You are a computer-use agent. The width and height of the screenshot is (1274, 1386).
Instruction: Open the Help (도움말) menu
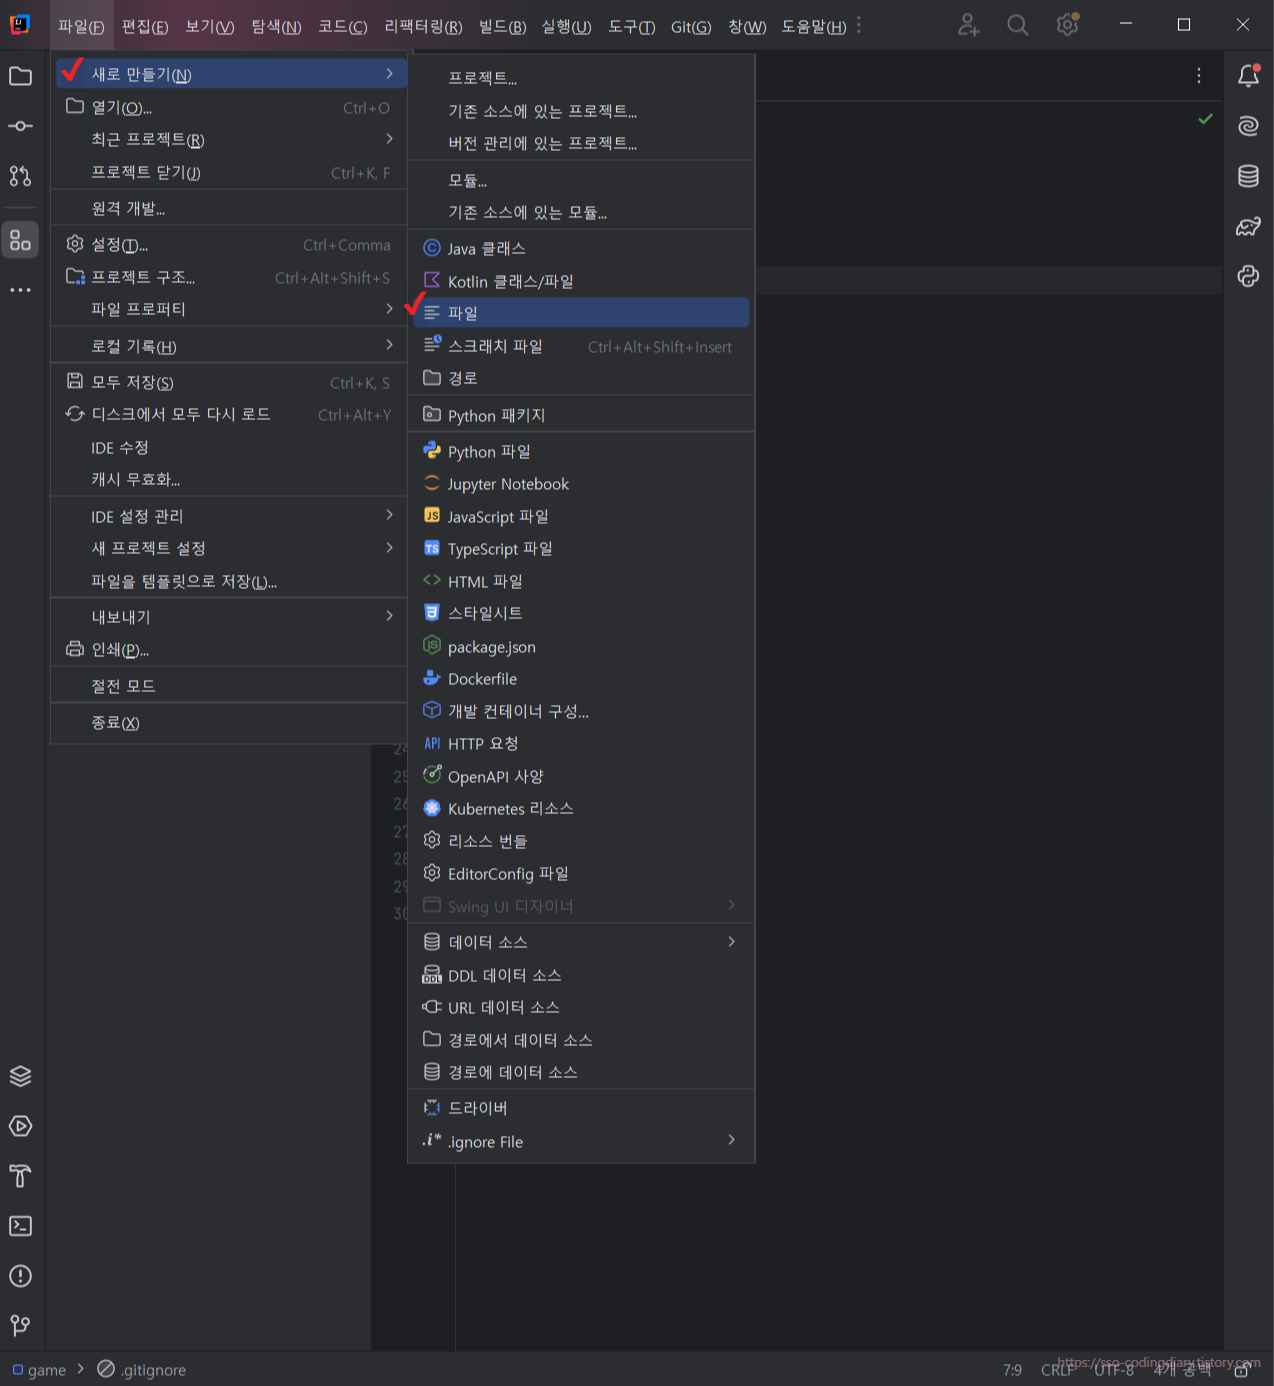pos(813,26)
